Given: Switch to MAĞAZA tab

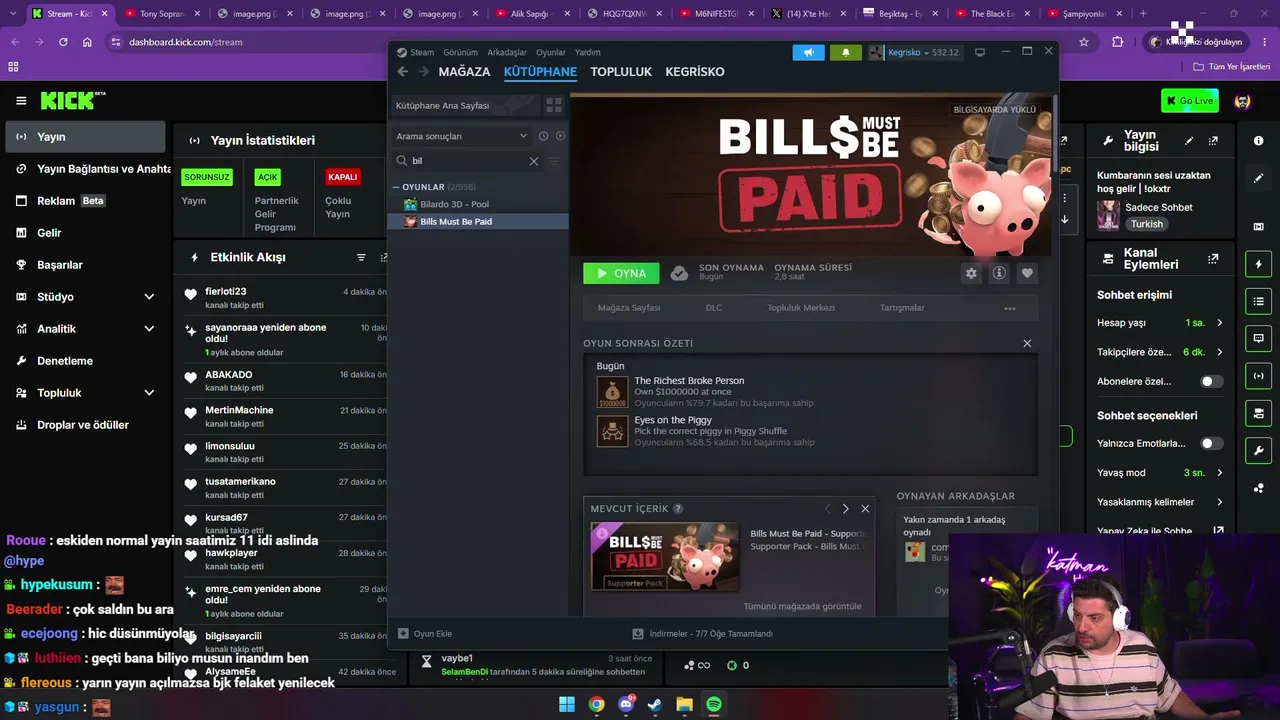Looking at the screenshot, I should (464, 72).
